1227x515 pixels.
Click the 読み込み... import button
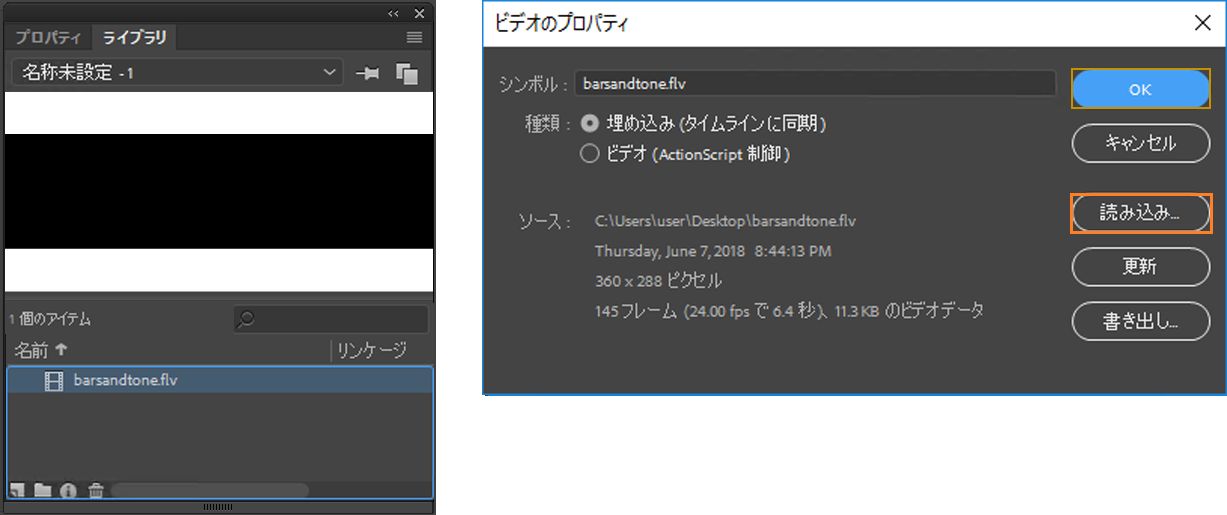pyautogui.click(x=1140, y=213)
